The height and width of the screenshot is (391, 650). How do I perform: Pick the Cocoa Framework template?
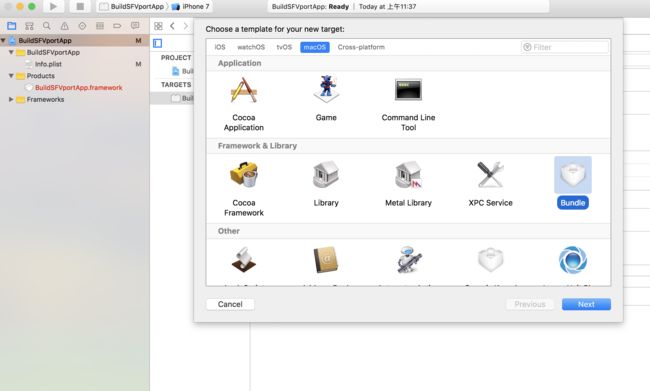point(244,189)
